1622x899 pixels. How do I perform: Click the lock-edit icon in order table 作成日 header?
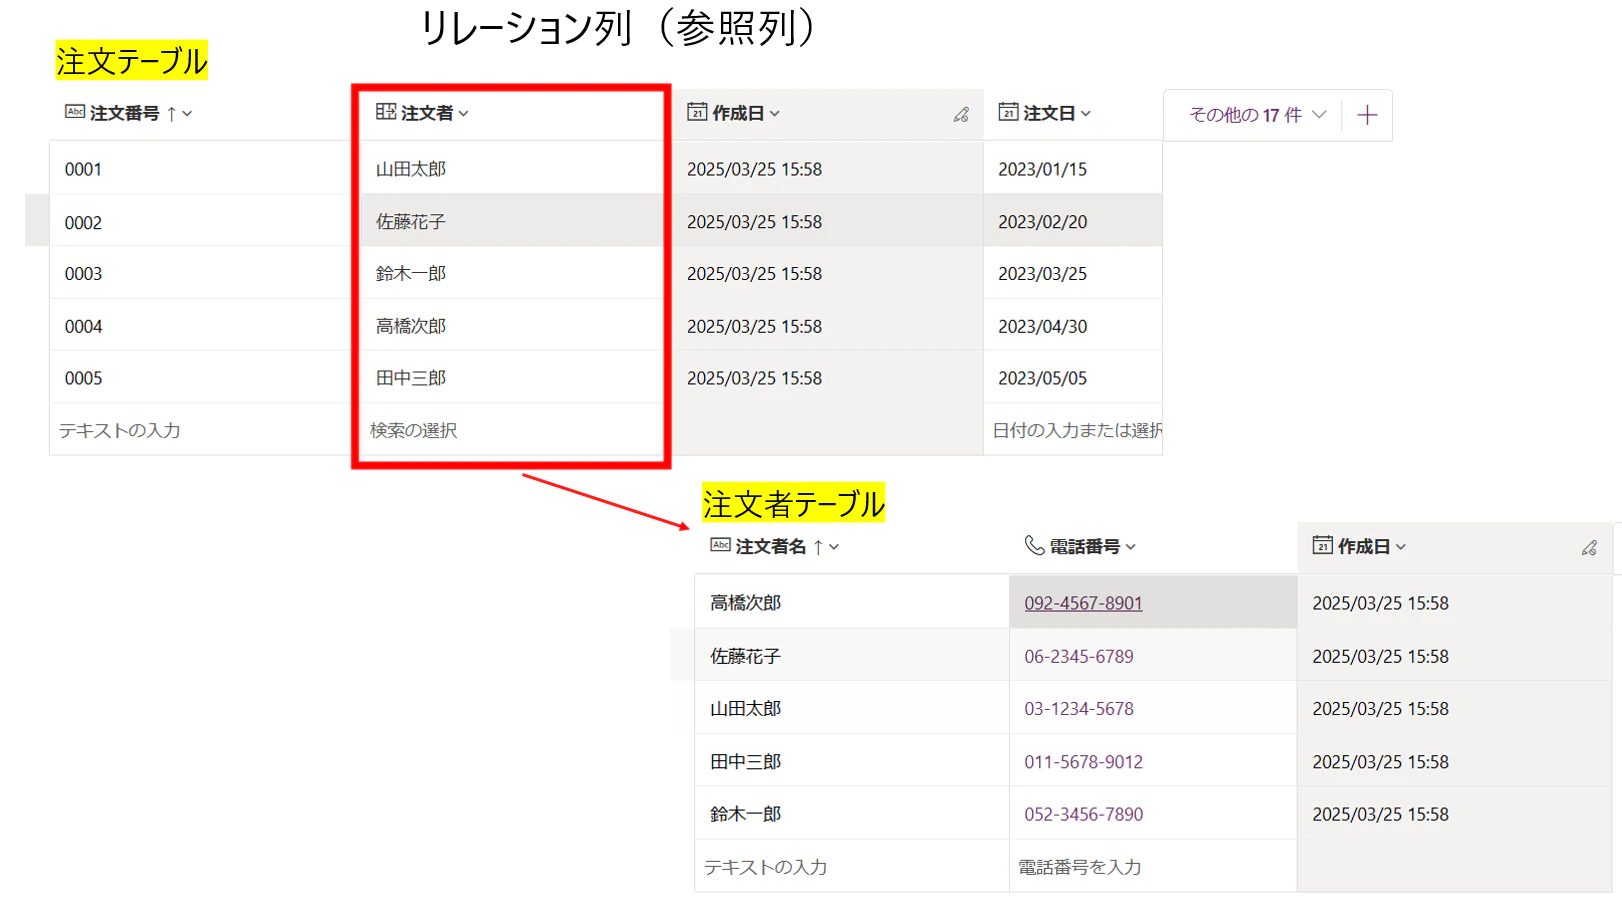click(x=961, y=115)
